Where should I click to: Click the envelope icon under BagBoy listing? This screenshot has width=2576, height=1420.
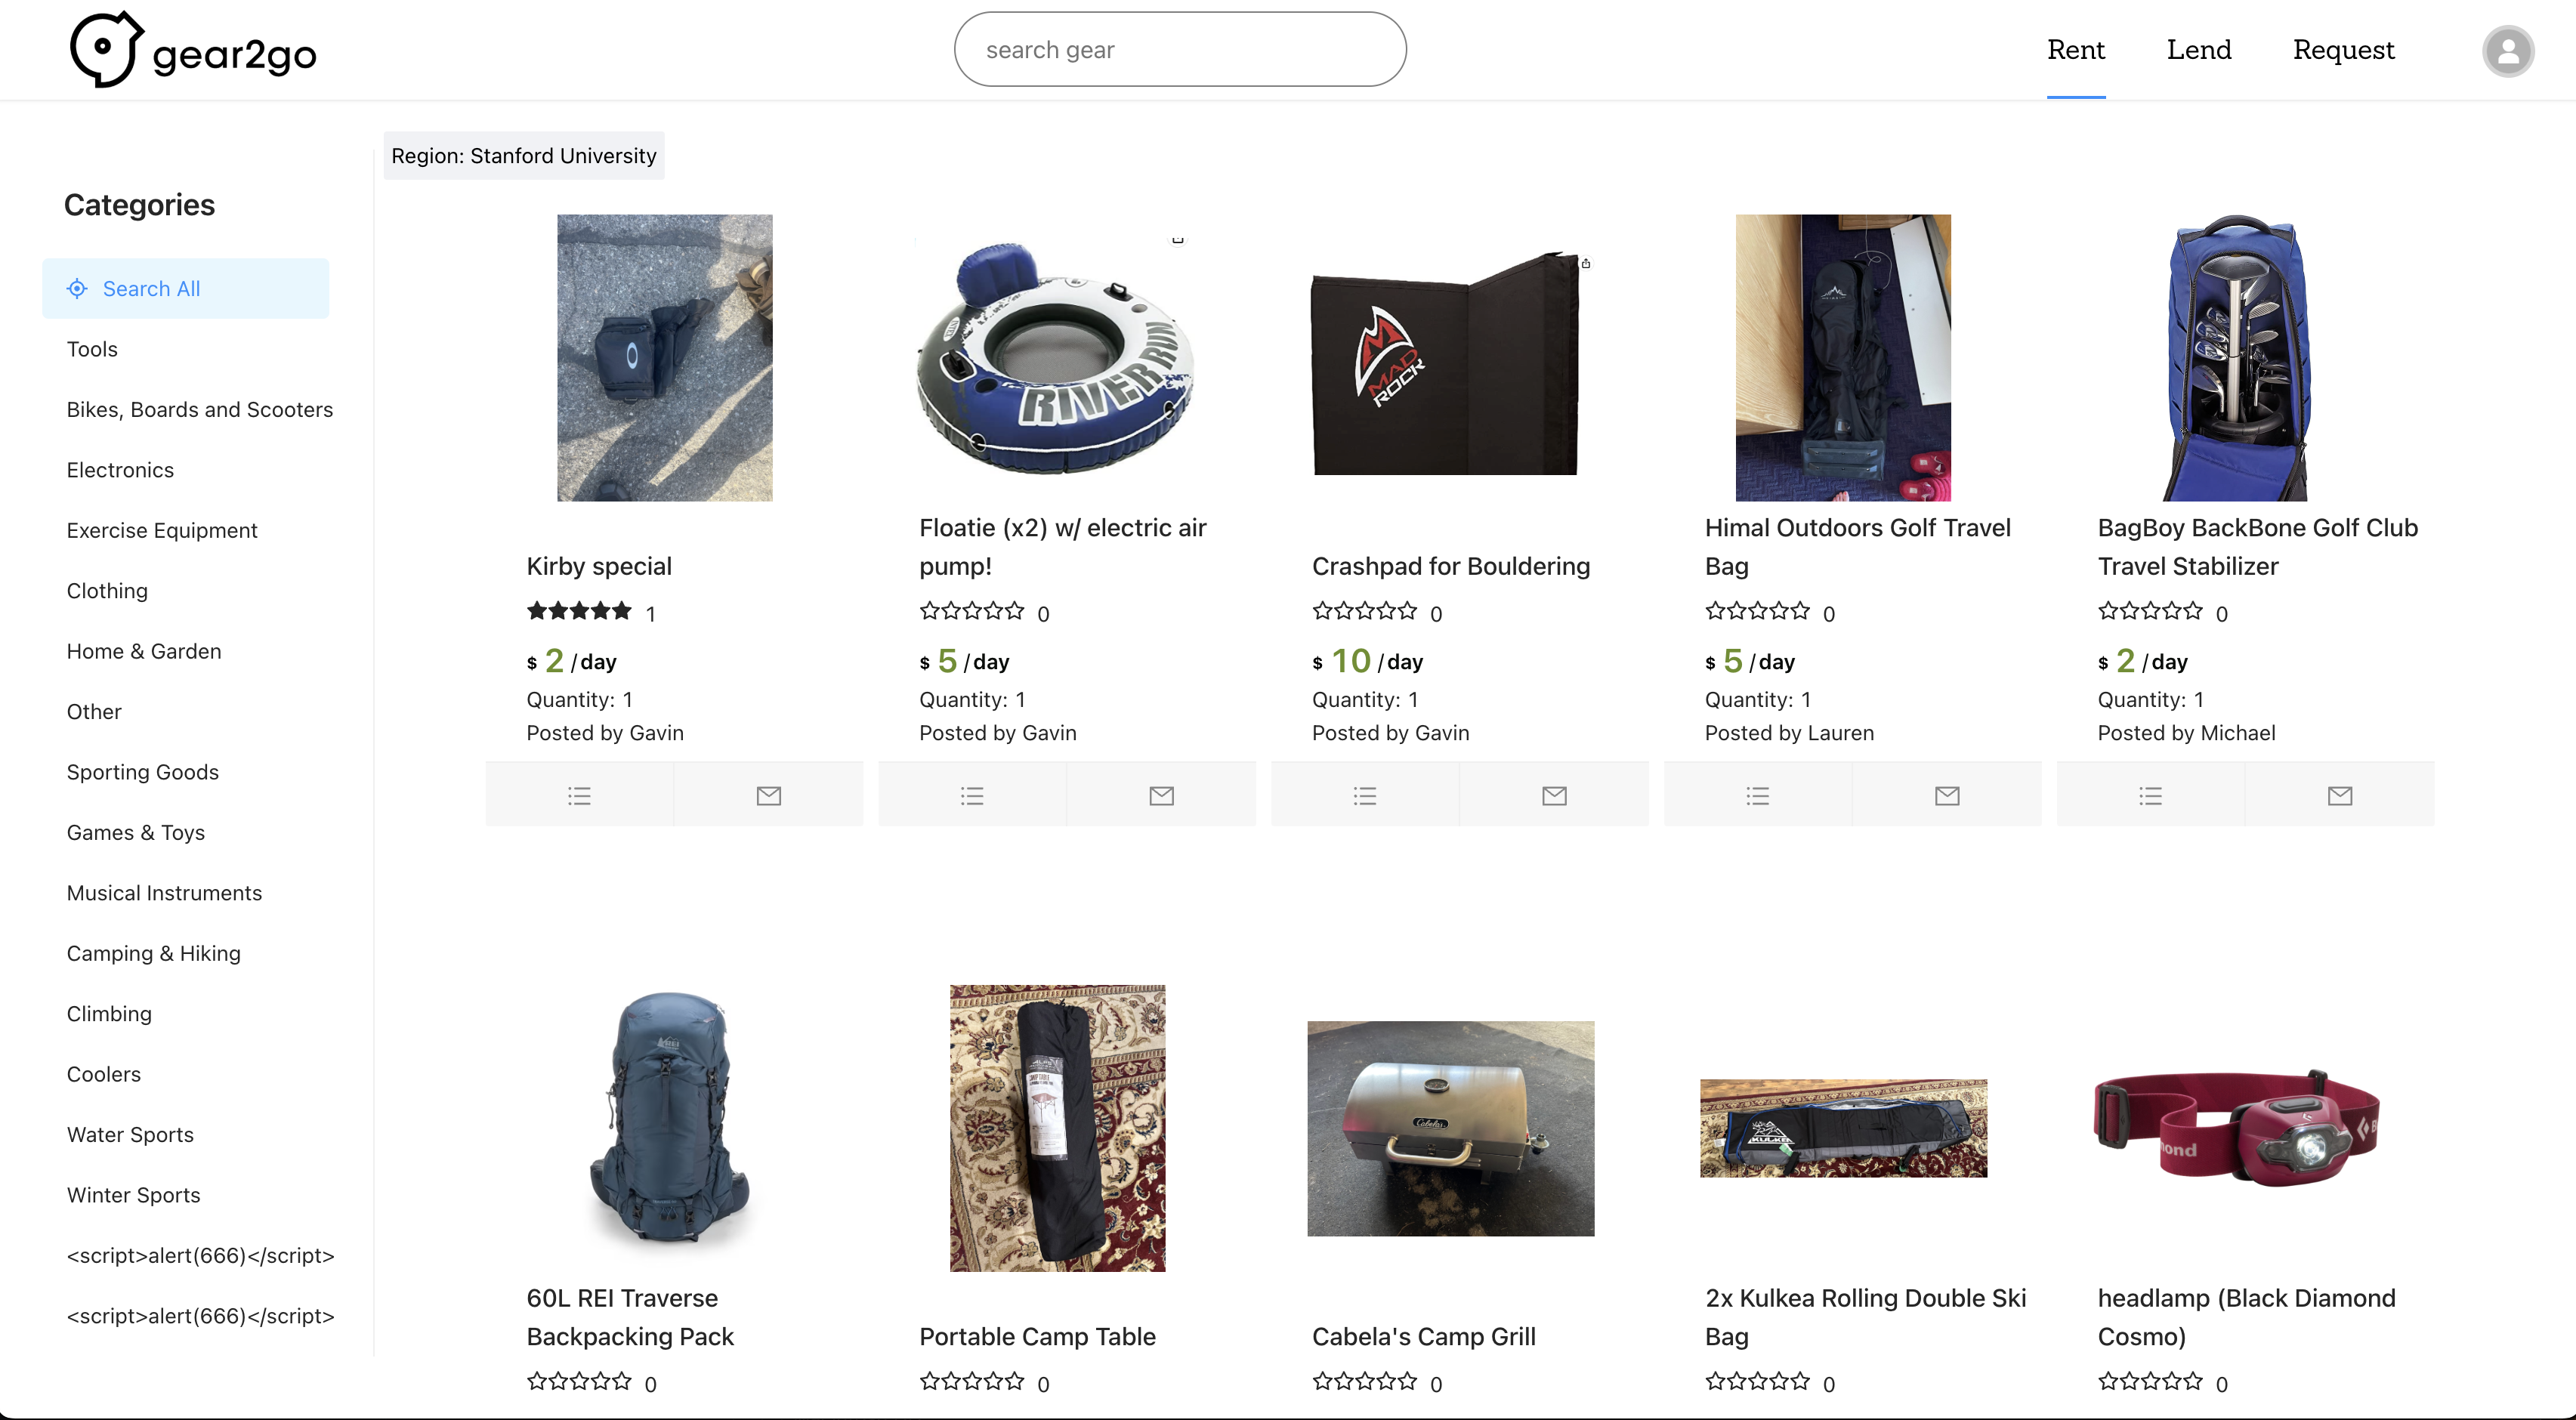(x=2339, y=795)
